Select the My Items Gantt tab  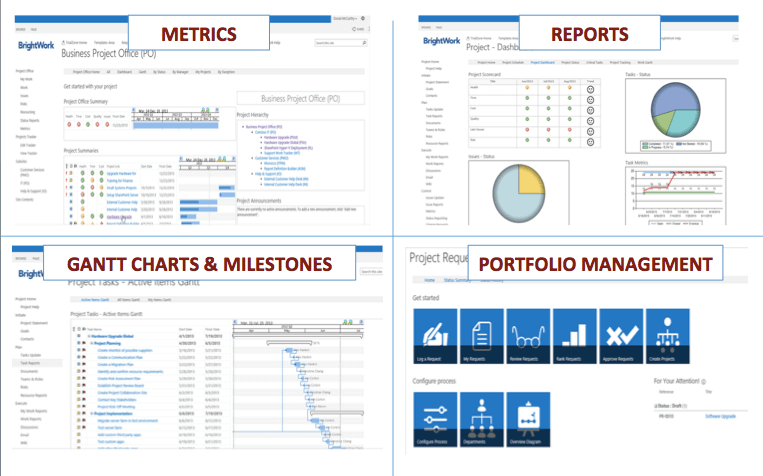pyautogui.click(x=159, y=300)
